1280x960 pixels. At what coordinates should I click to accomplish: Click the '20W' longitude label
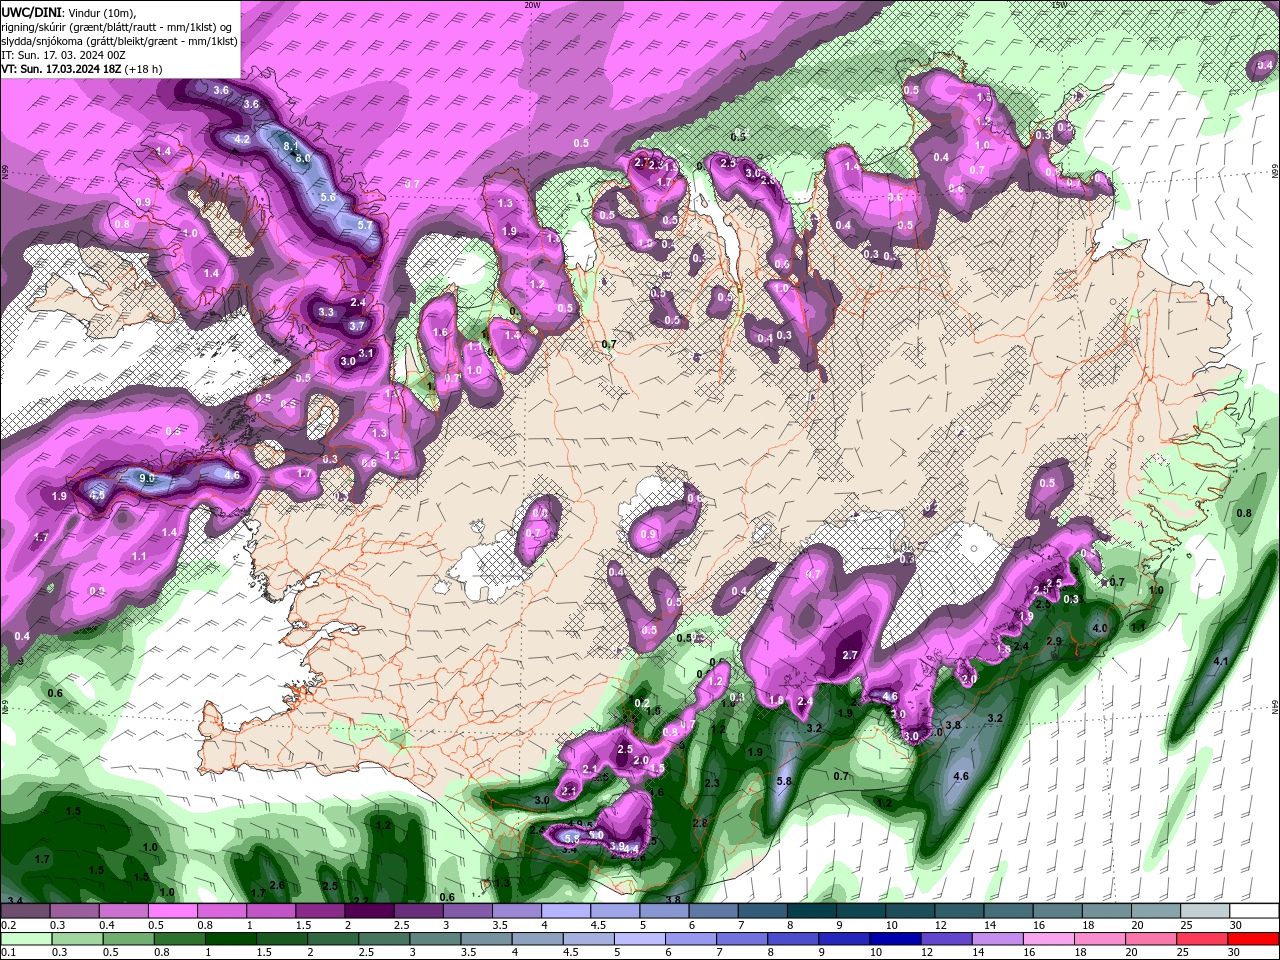532,5
